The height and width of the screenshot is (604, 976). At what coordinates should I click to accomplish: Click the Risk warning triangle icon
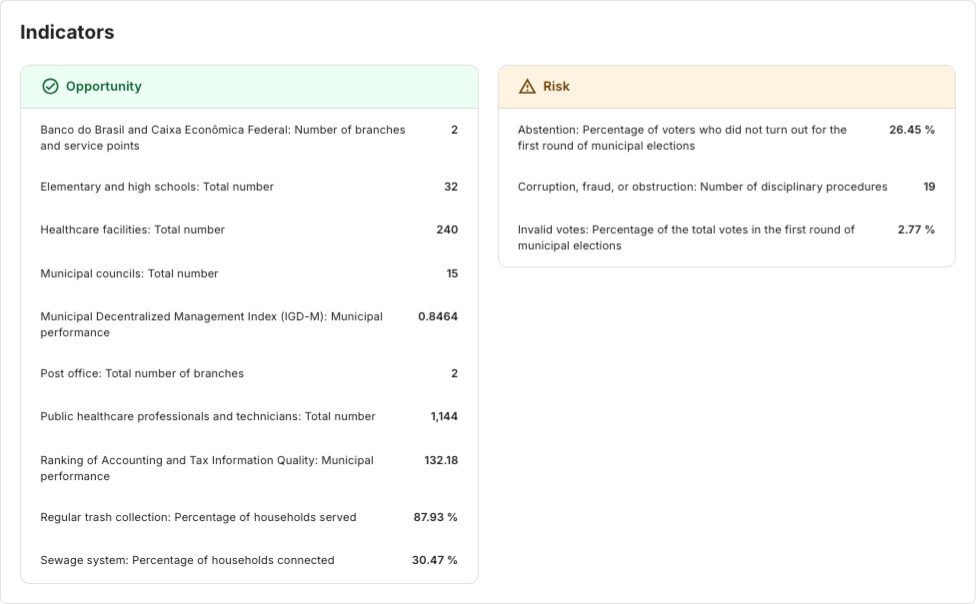coord(527,87)
